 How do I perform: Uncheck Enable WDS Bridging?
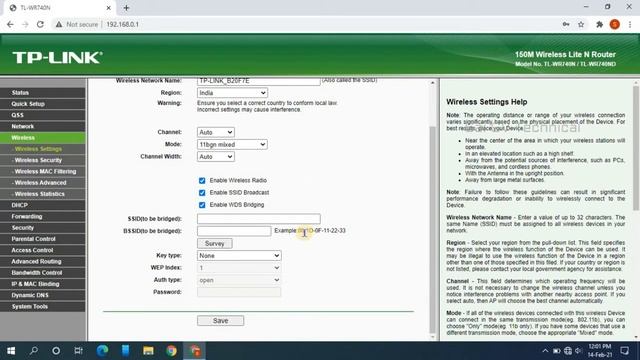click(202, 205)
